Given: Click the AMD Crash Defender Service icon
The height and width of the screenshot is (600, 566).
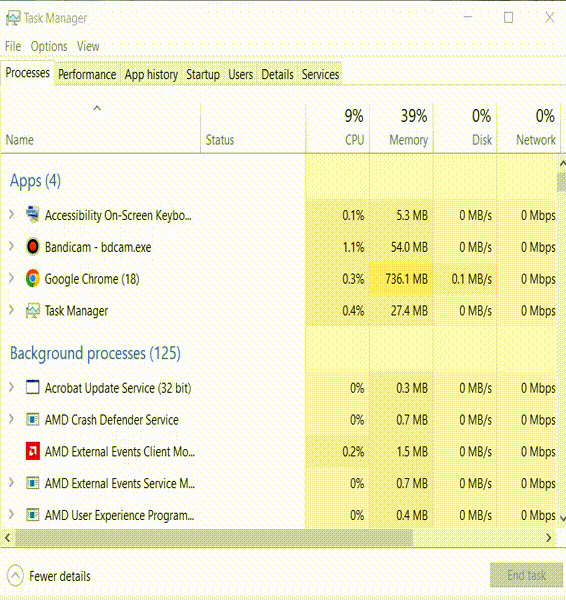Looking at the screenshot, I should [33, 419].
